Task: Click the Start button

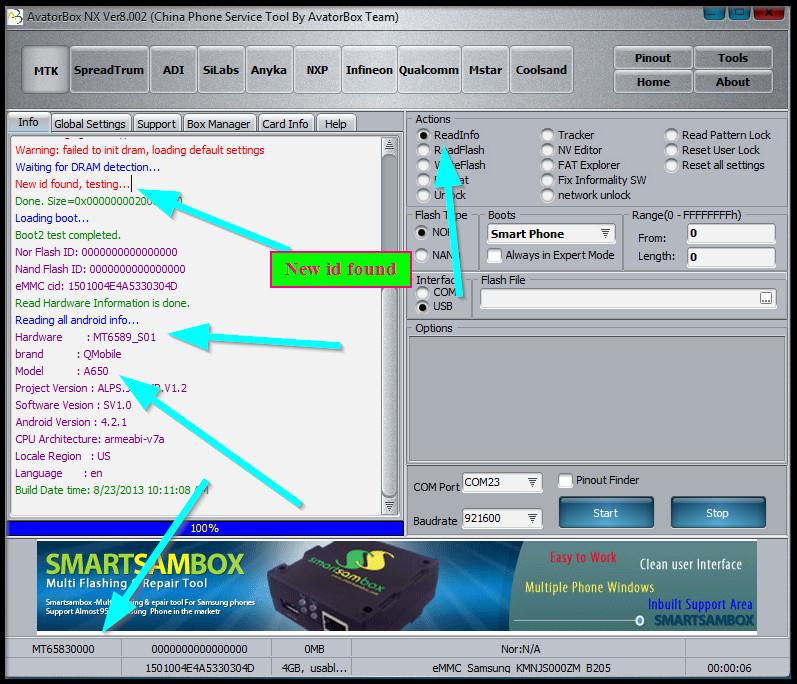Action: pos(606,513)
